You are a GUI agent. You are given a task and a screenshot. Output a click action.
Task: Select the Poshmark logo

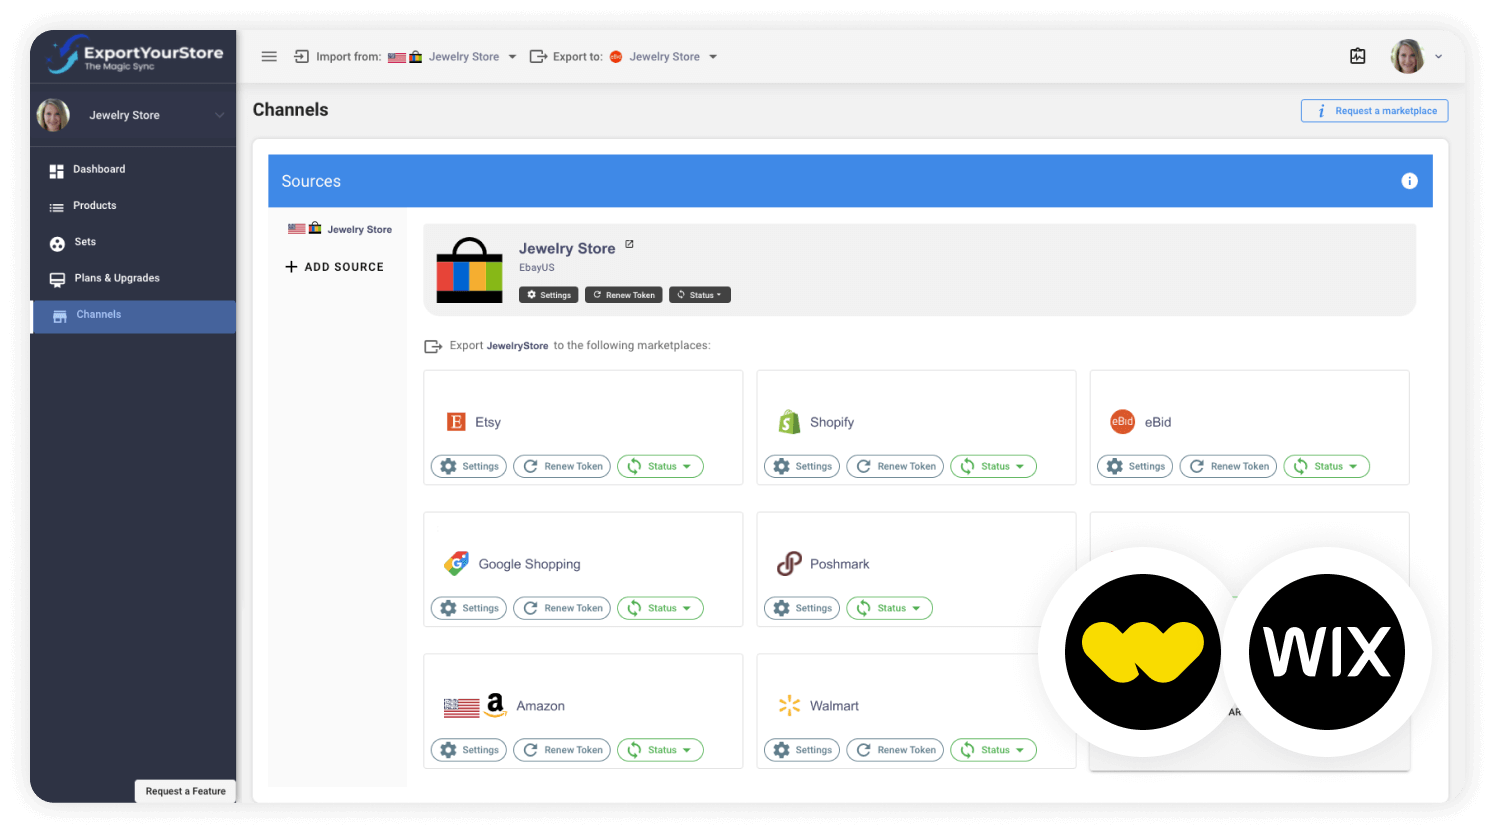coord(791,563)
